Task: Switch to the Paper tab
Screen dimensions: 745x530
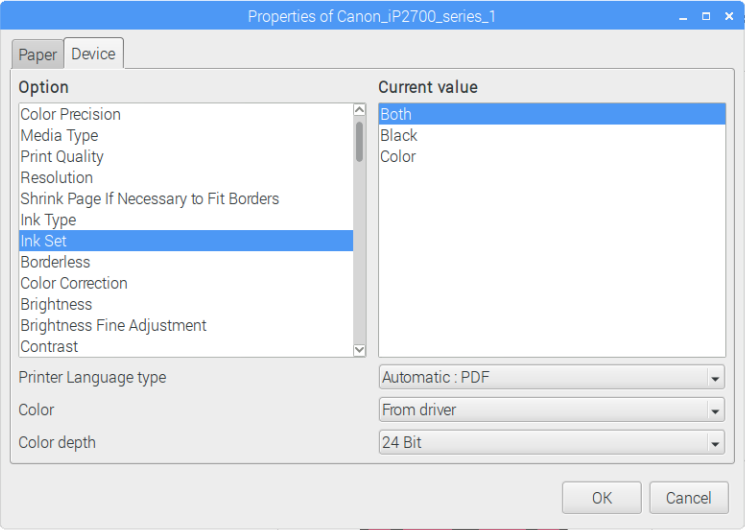Action: coord(38,55)
